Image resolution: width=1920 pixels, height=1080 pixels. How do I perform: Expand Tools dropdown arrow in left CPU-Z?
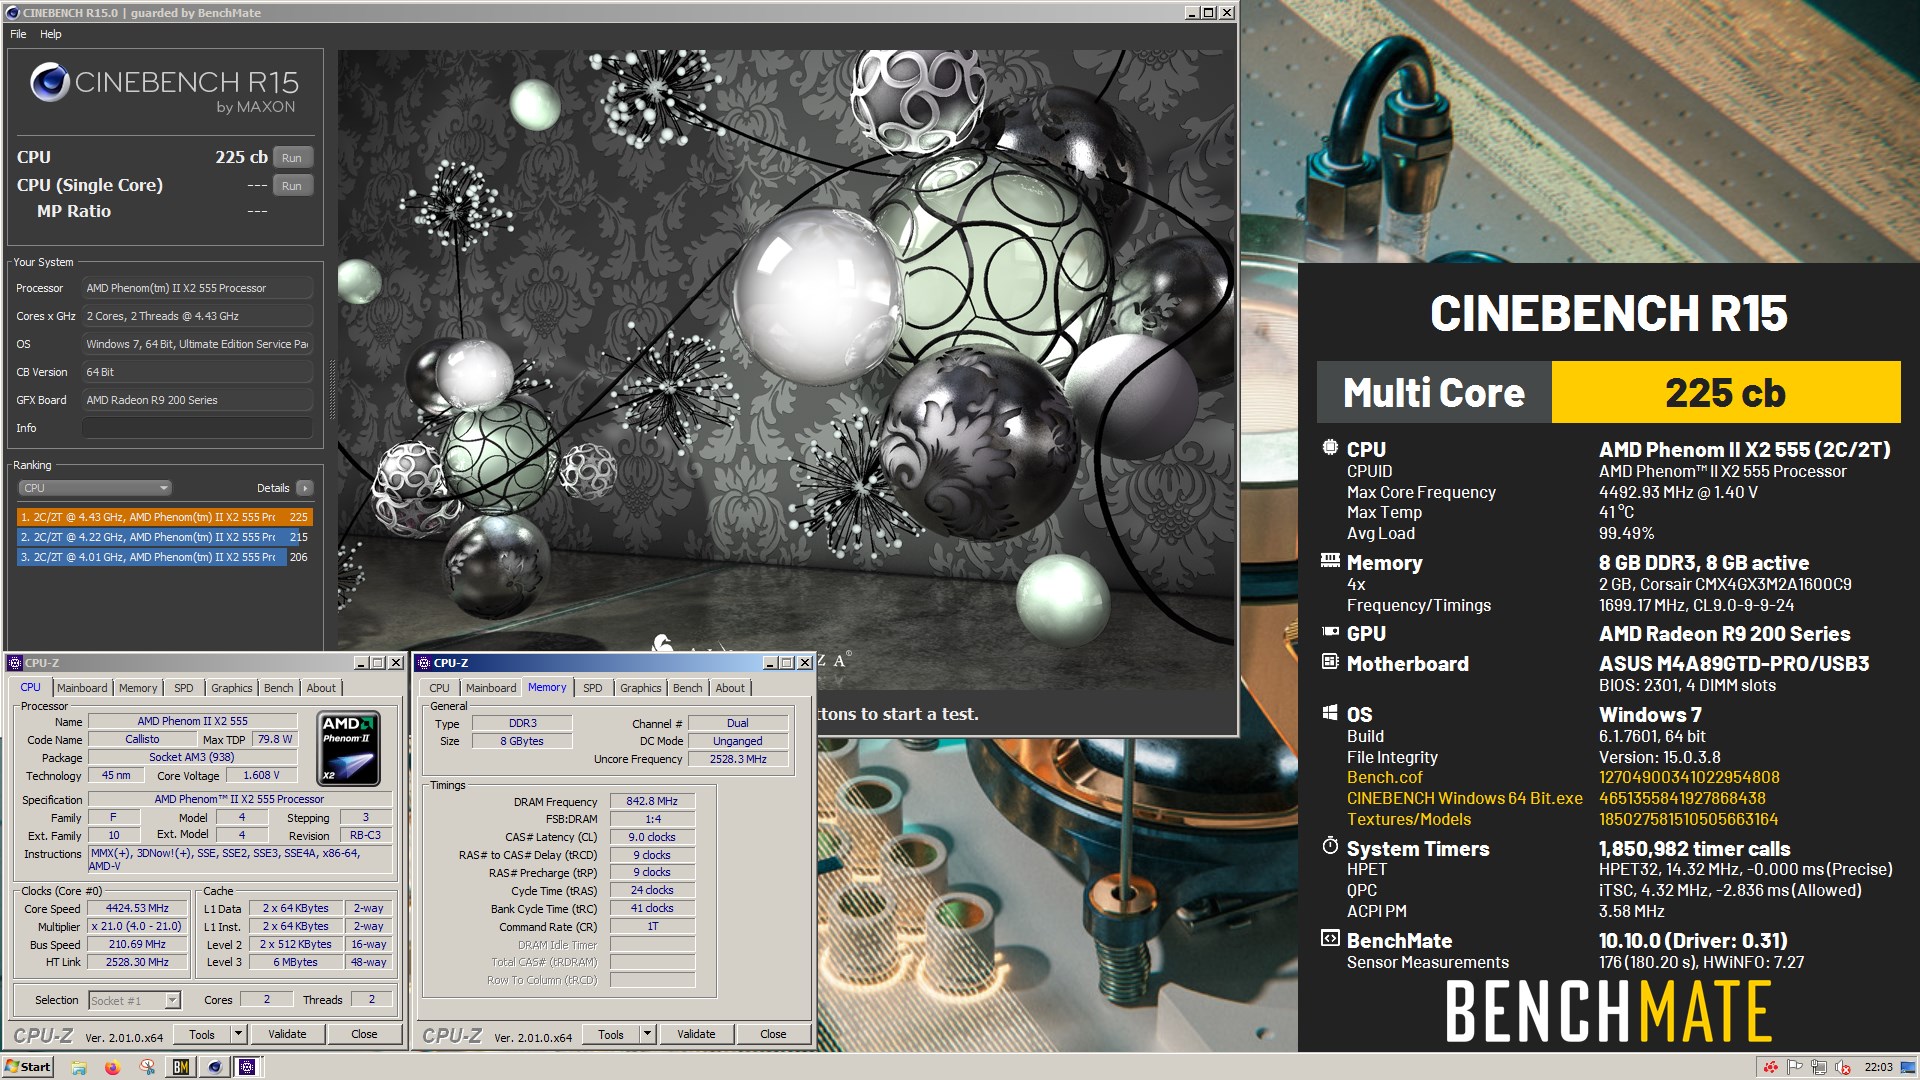click(x=238, y=1035)
